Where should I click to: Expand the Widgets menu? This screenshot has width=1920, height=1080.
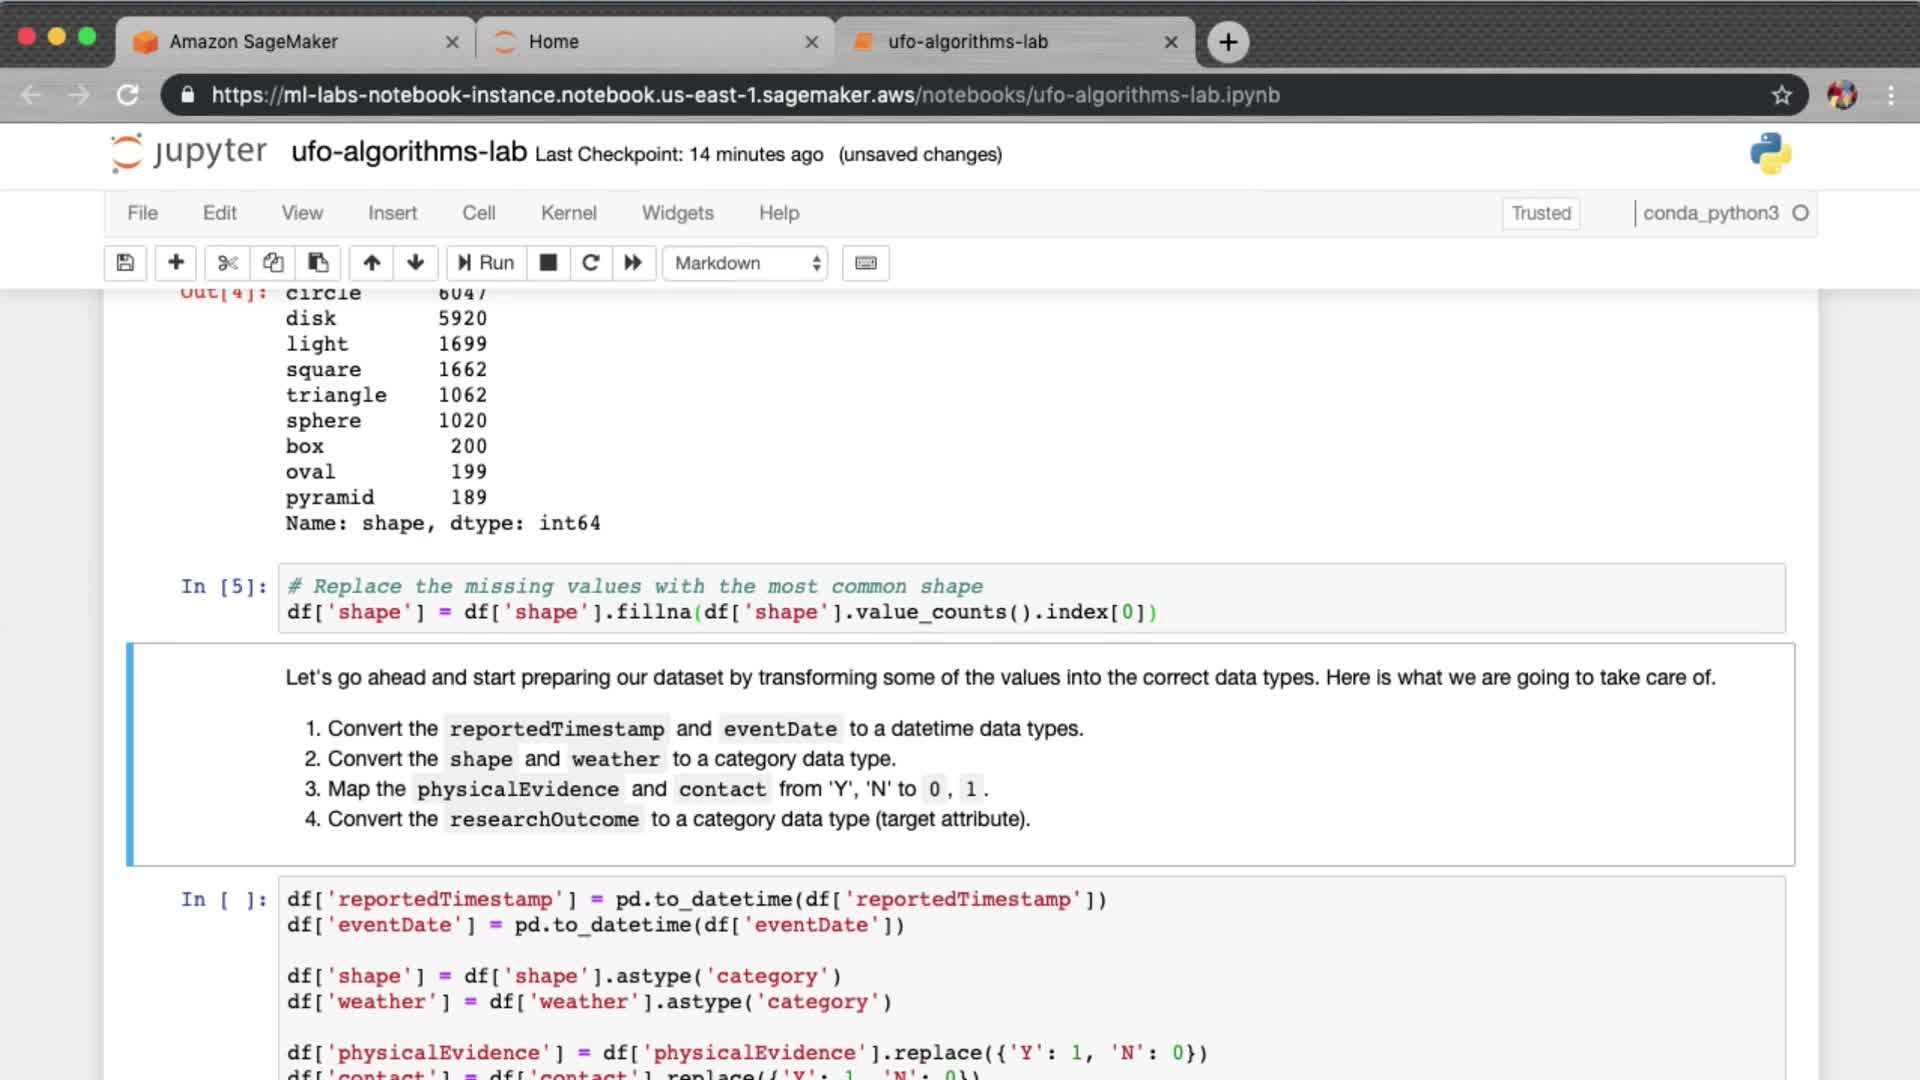click(677, 213)
